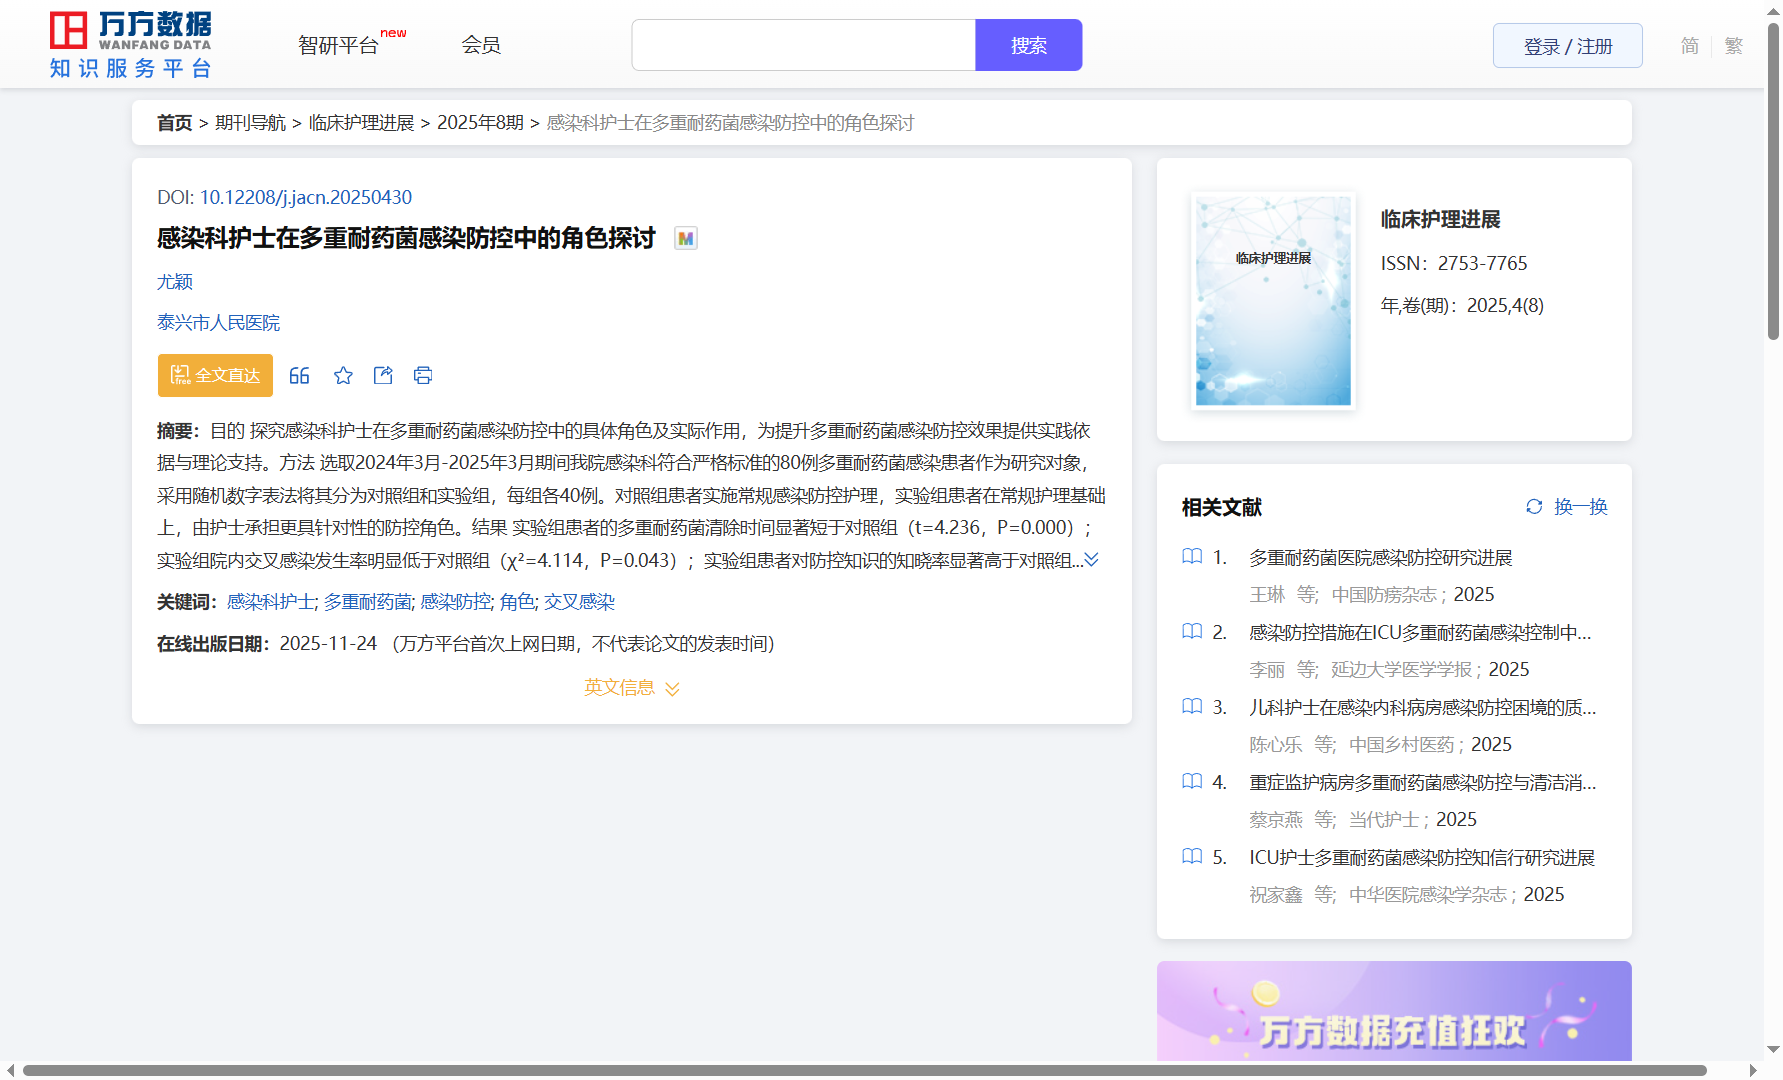Click the M badge beside article title
1783x1080 pixels.
[685, 238]
